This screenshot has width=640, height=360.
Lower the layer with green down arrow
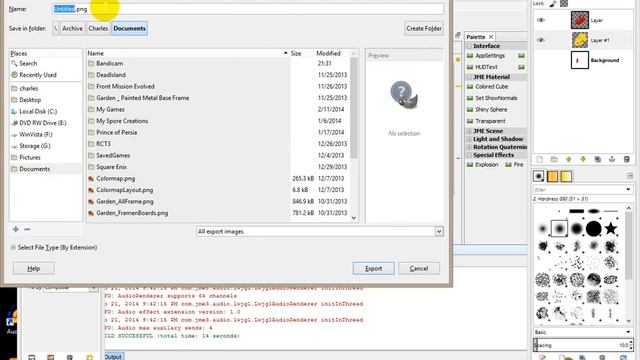[583, 159]
